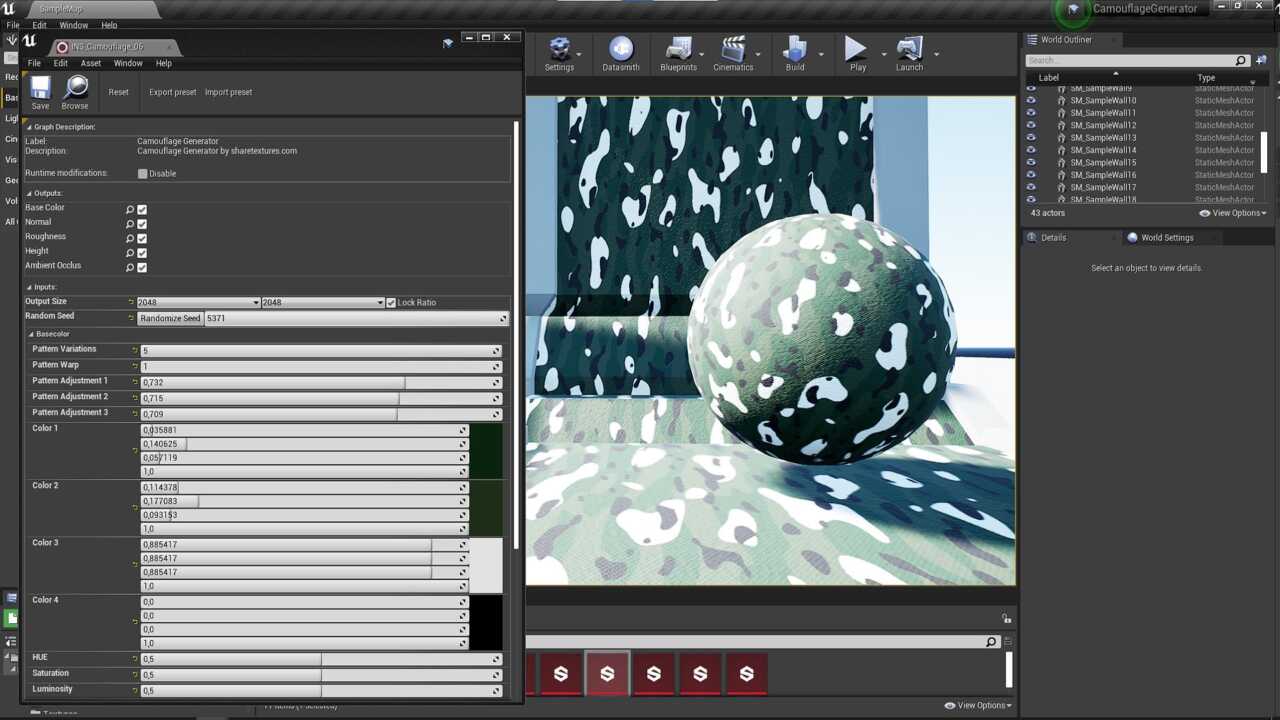
Task: Toggle the Roughness output checkbox
Action: click(142, 238)
